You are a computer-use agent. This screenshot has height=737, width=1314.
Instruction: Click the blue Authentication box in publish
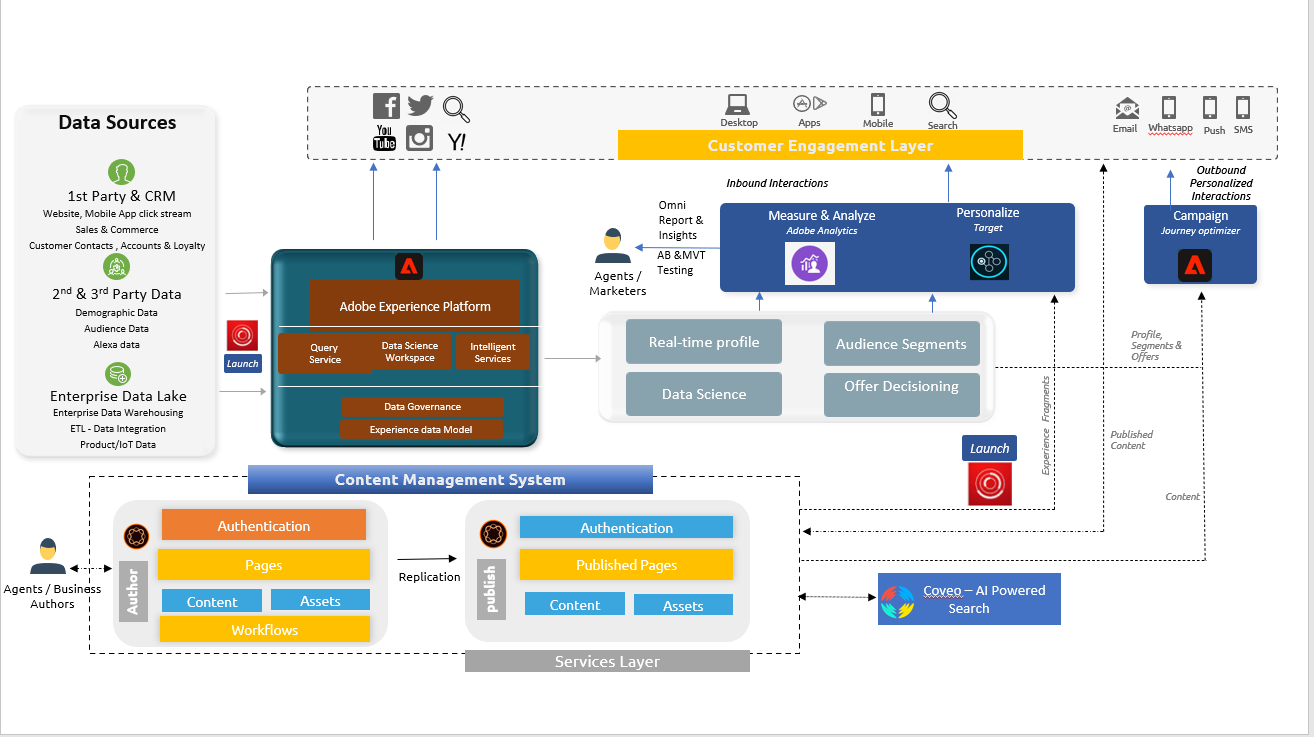(x=626, y=527)
